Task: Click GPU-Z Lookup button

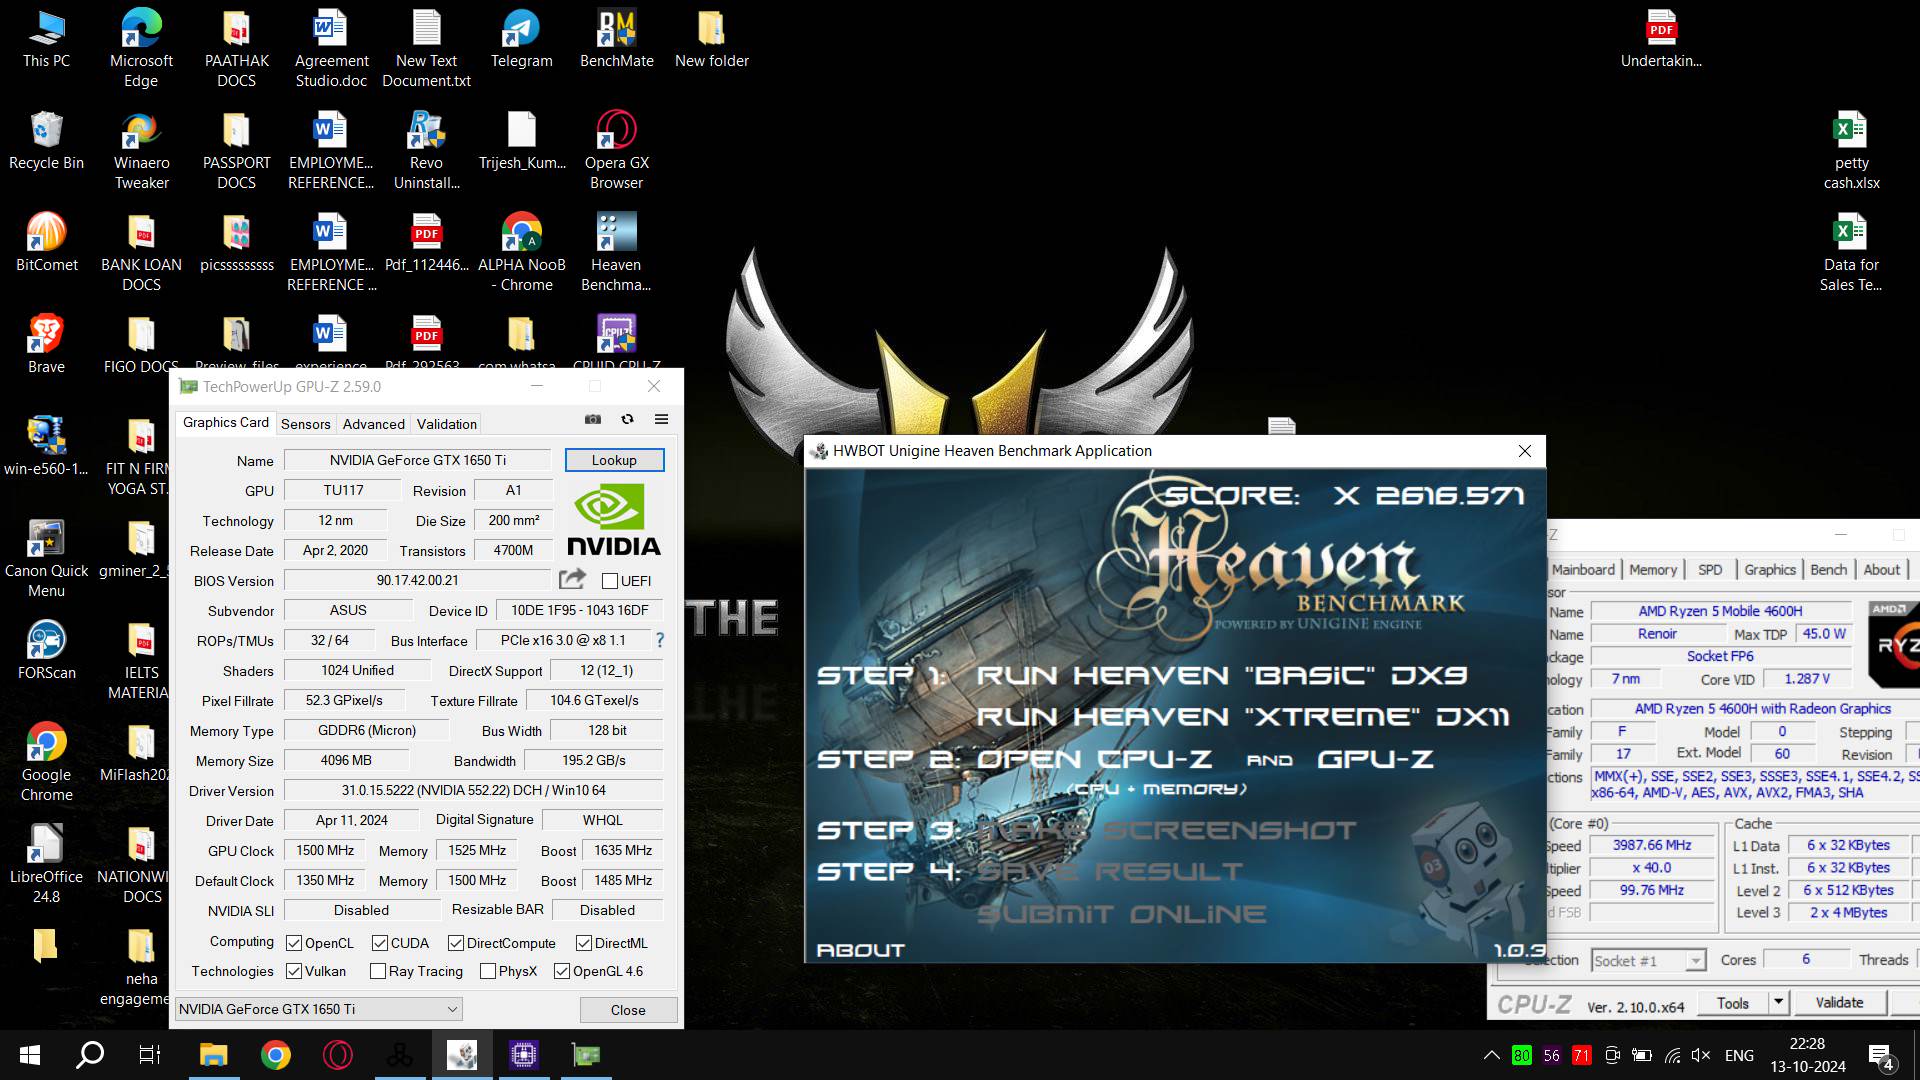Action: (614, 460)
